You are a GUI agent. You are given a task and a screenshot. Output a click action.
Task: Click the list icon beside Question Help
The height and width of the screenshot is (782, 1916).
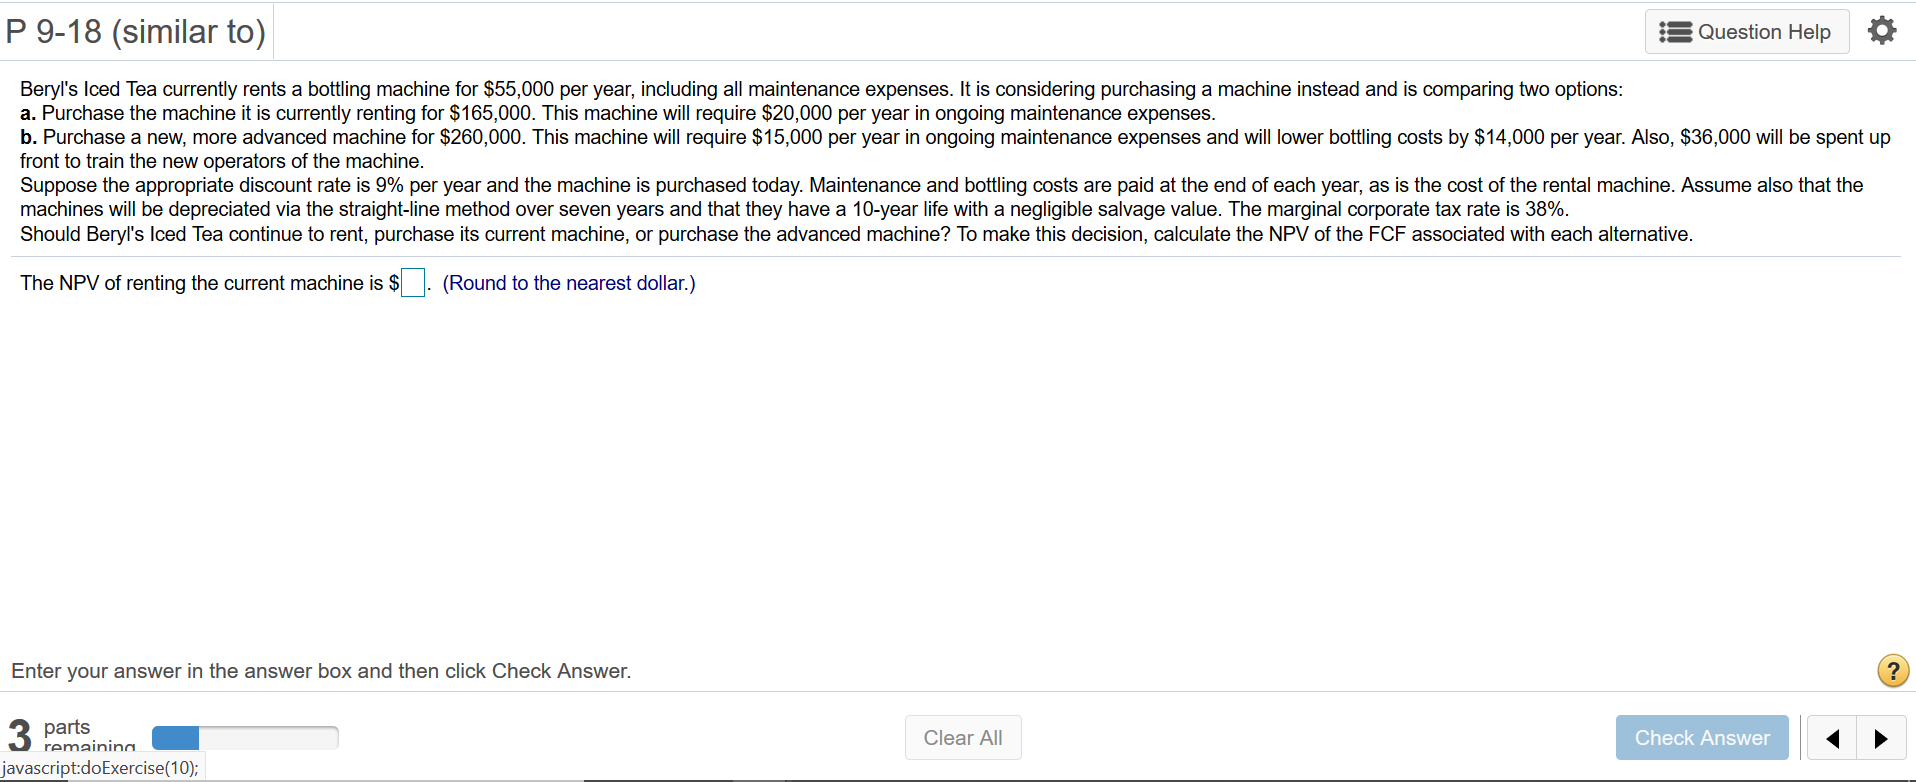click(x=1675, y=32)
